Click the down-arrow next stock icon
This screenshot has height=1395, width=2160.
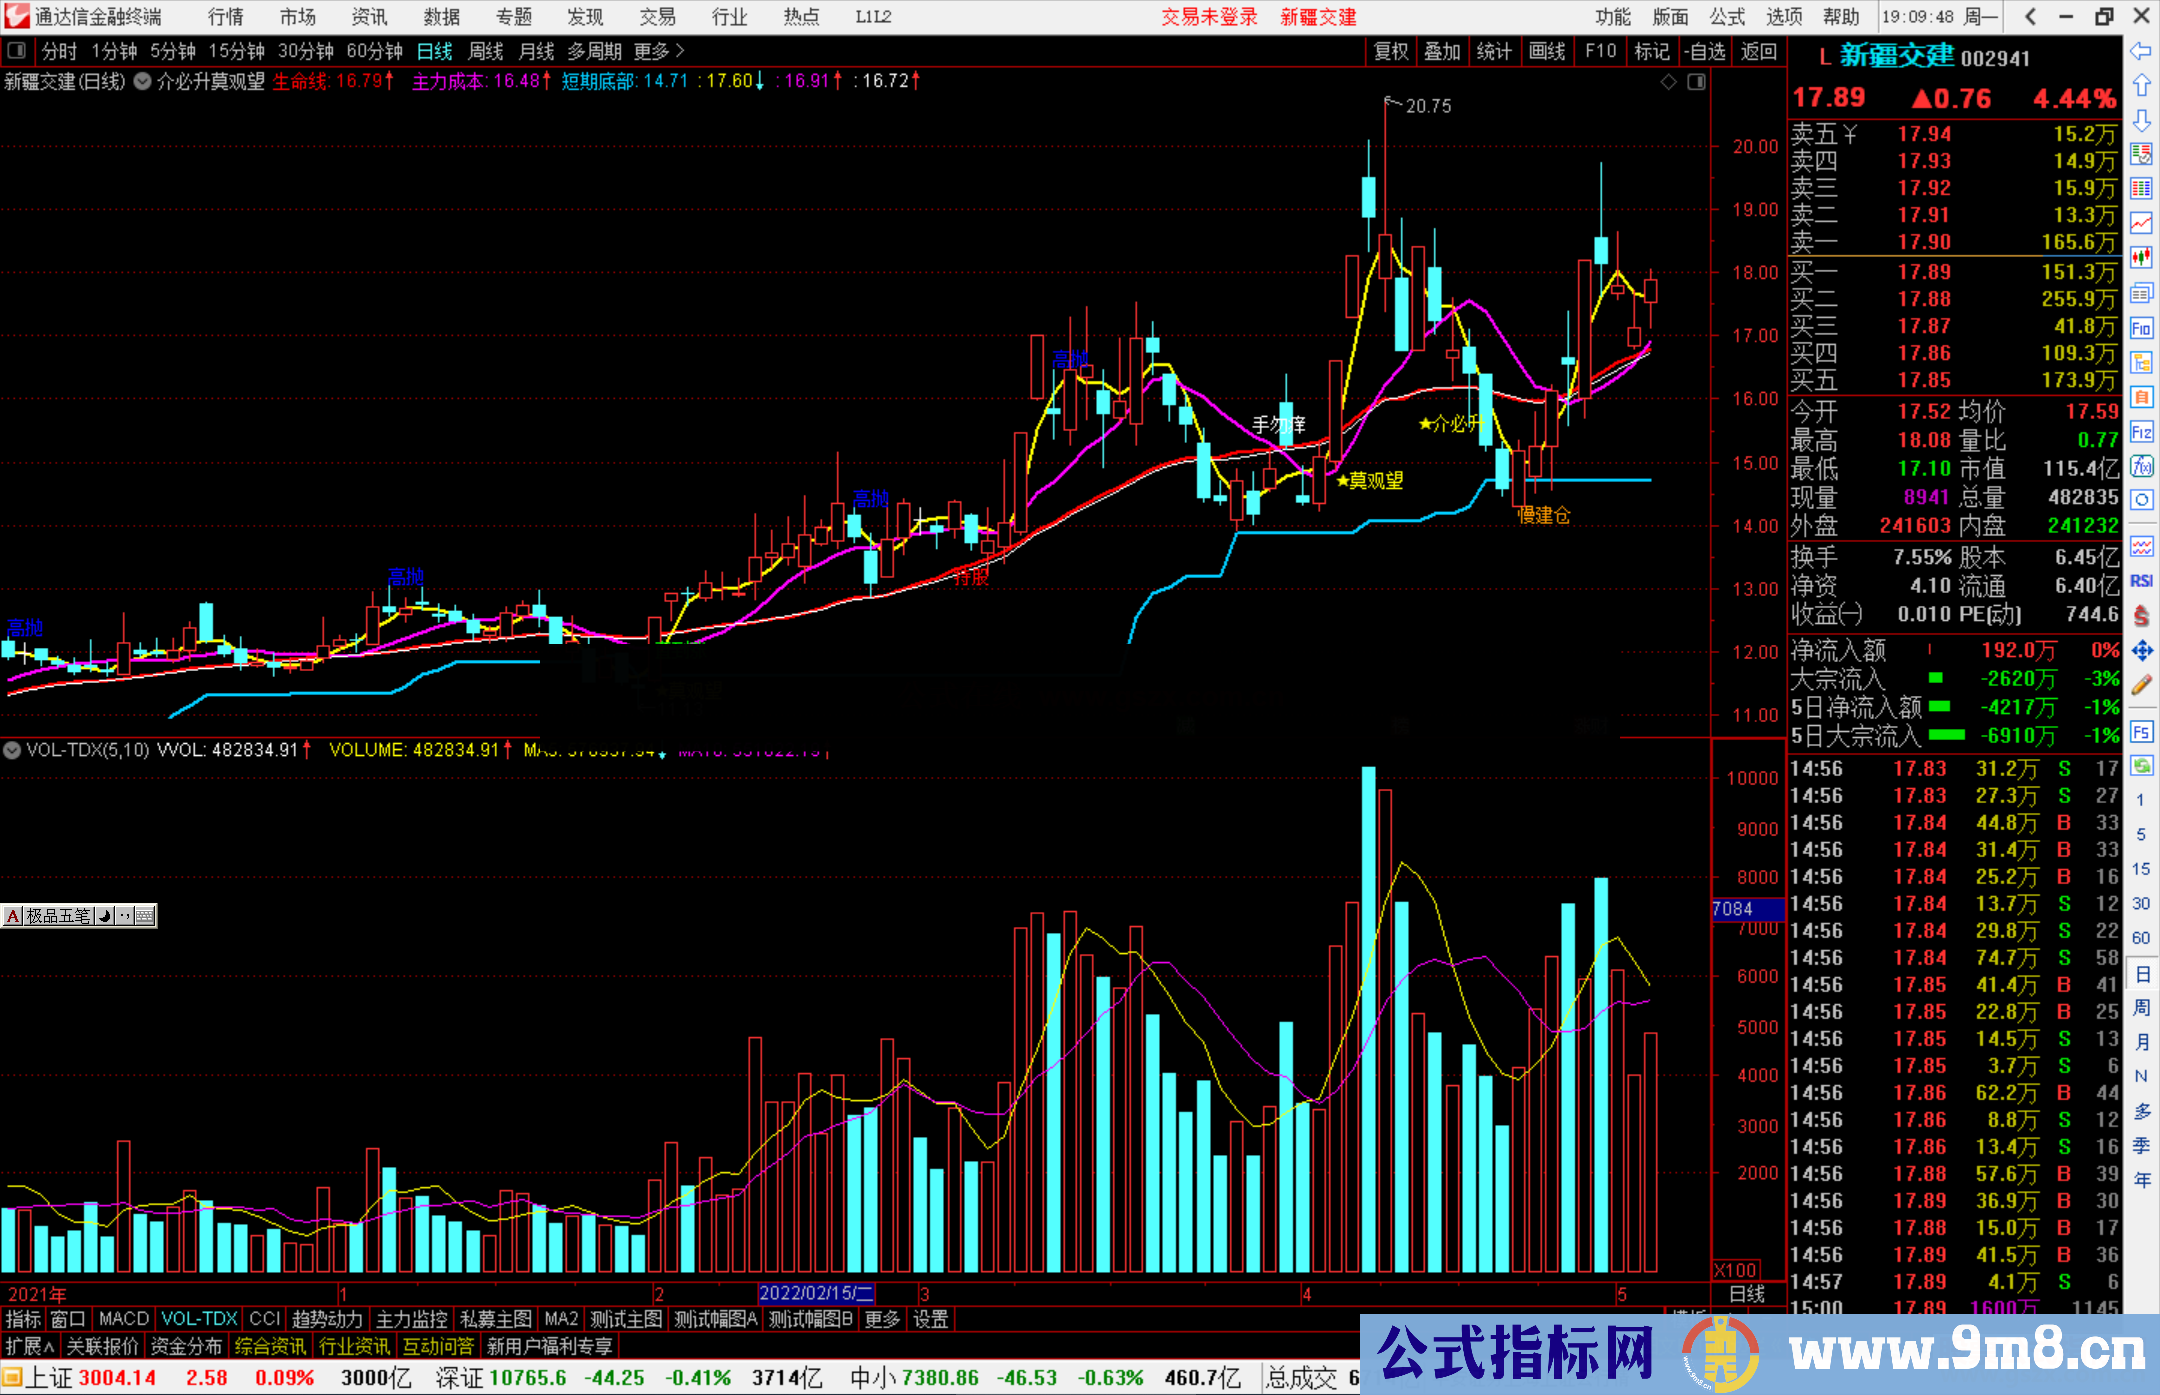click(2141, 120)
